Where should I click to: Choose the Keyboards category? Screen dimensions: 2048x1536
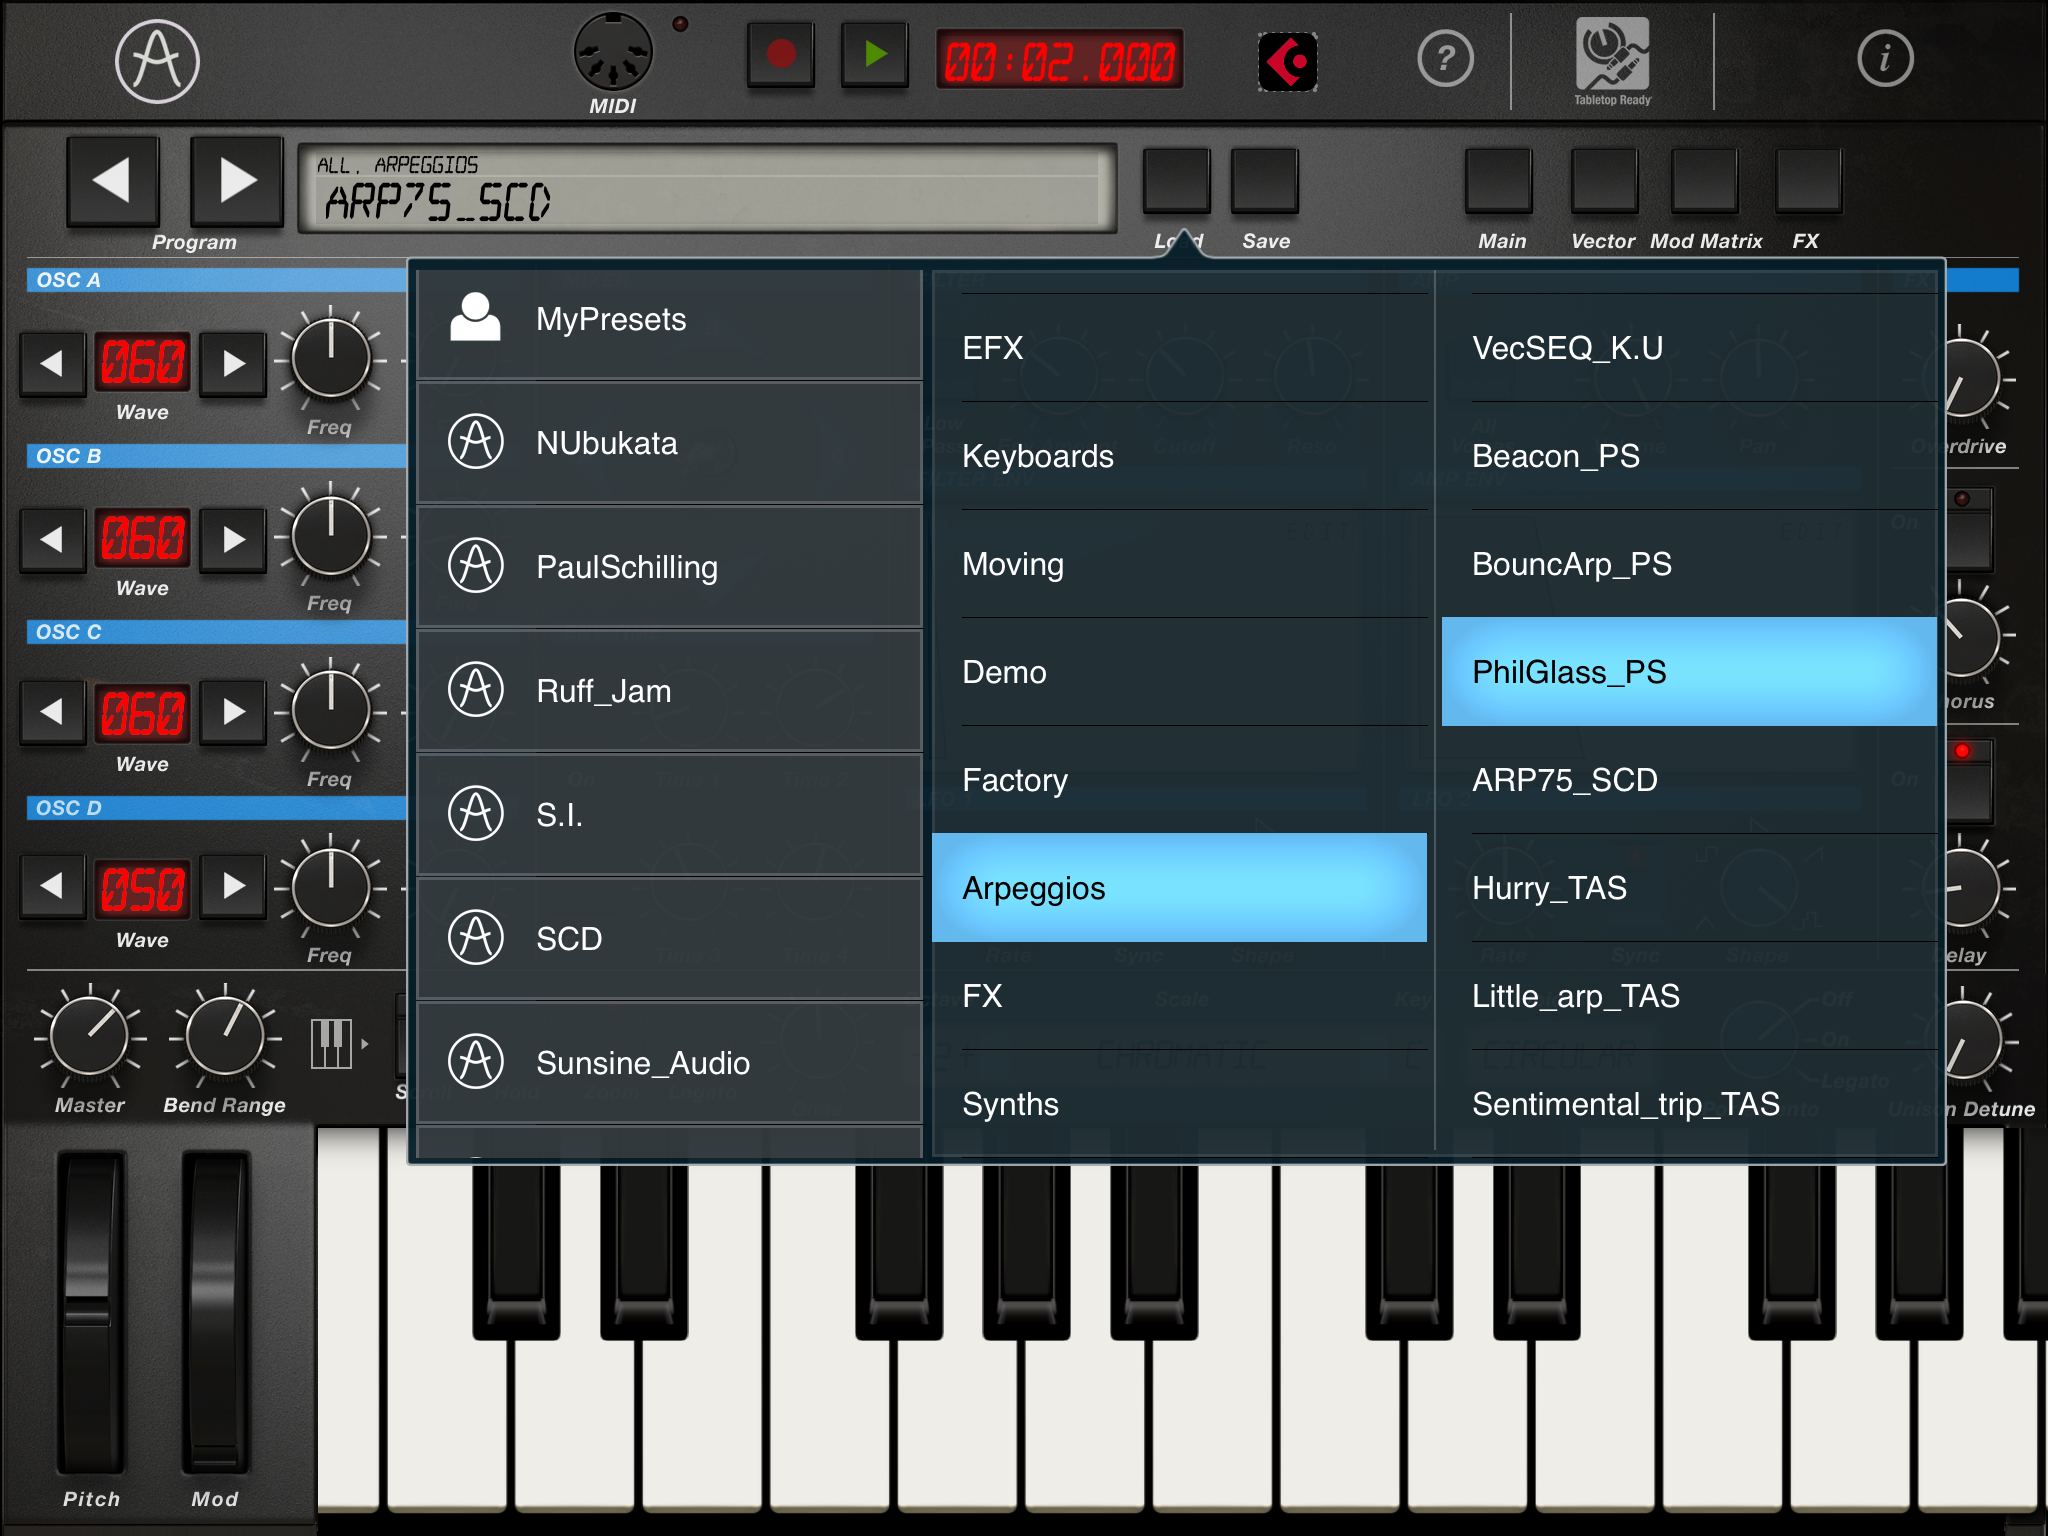click(x=1180, y=456)
